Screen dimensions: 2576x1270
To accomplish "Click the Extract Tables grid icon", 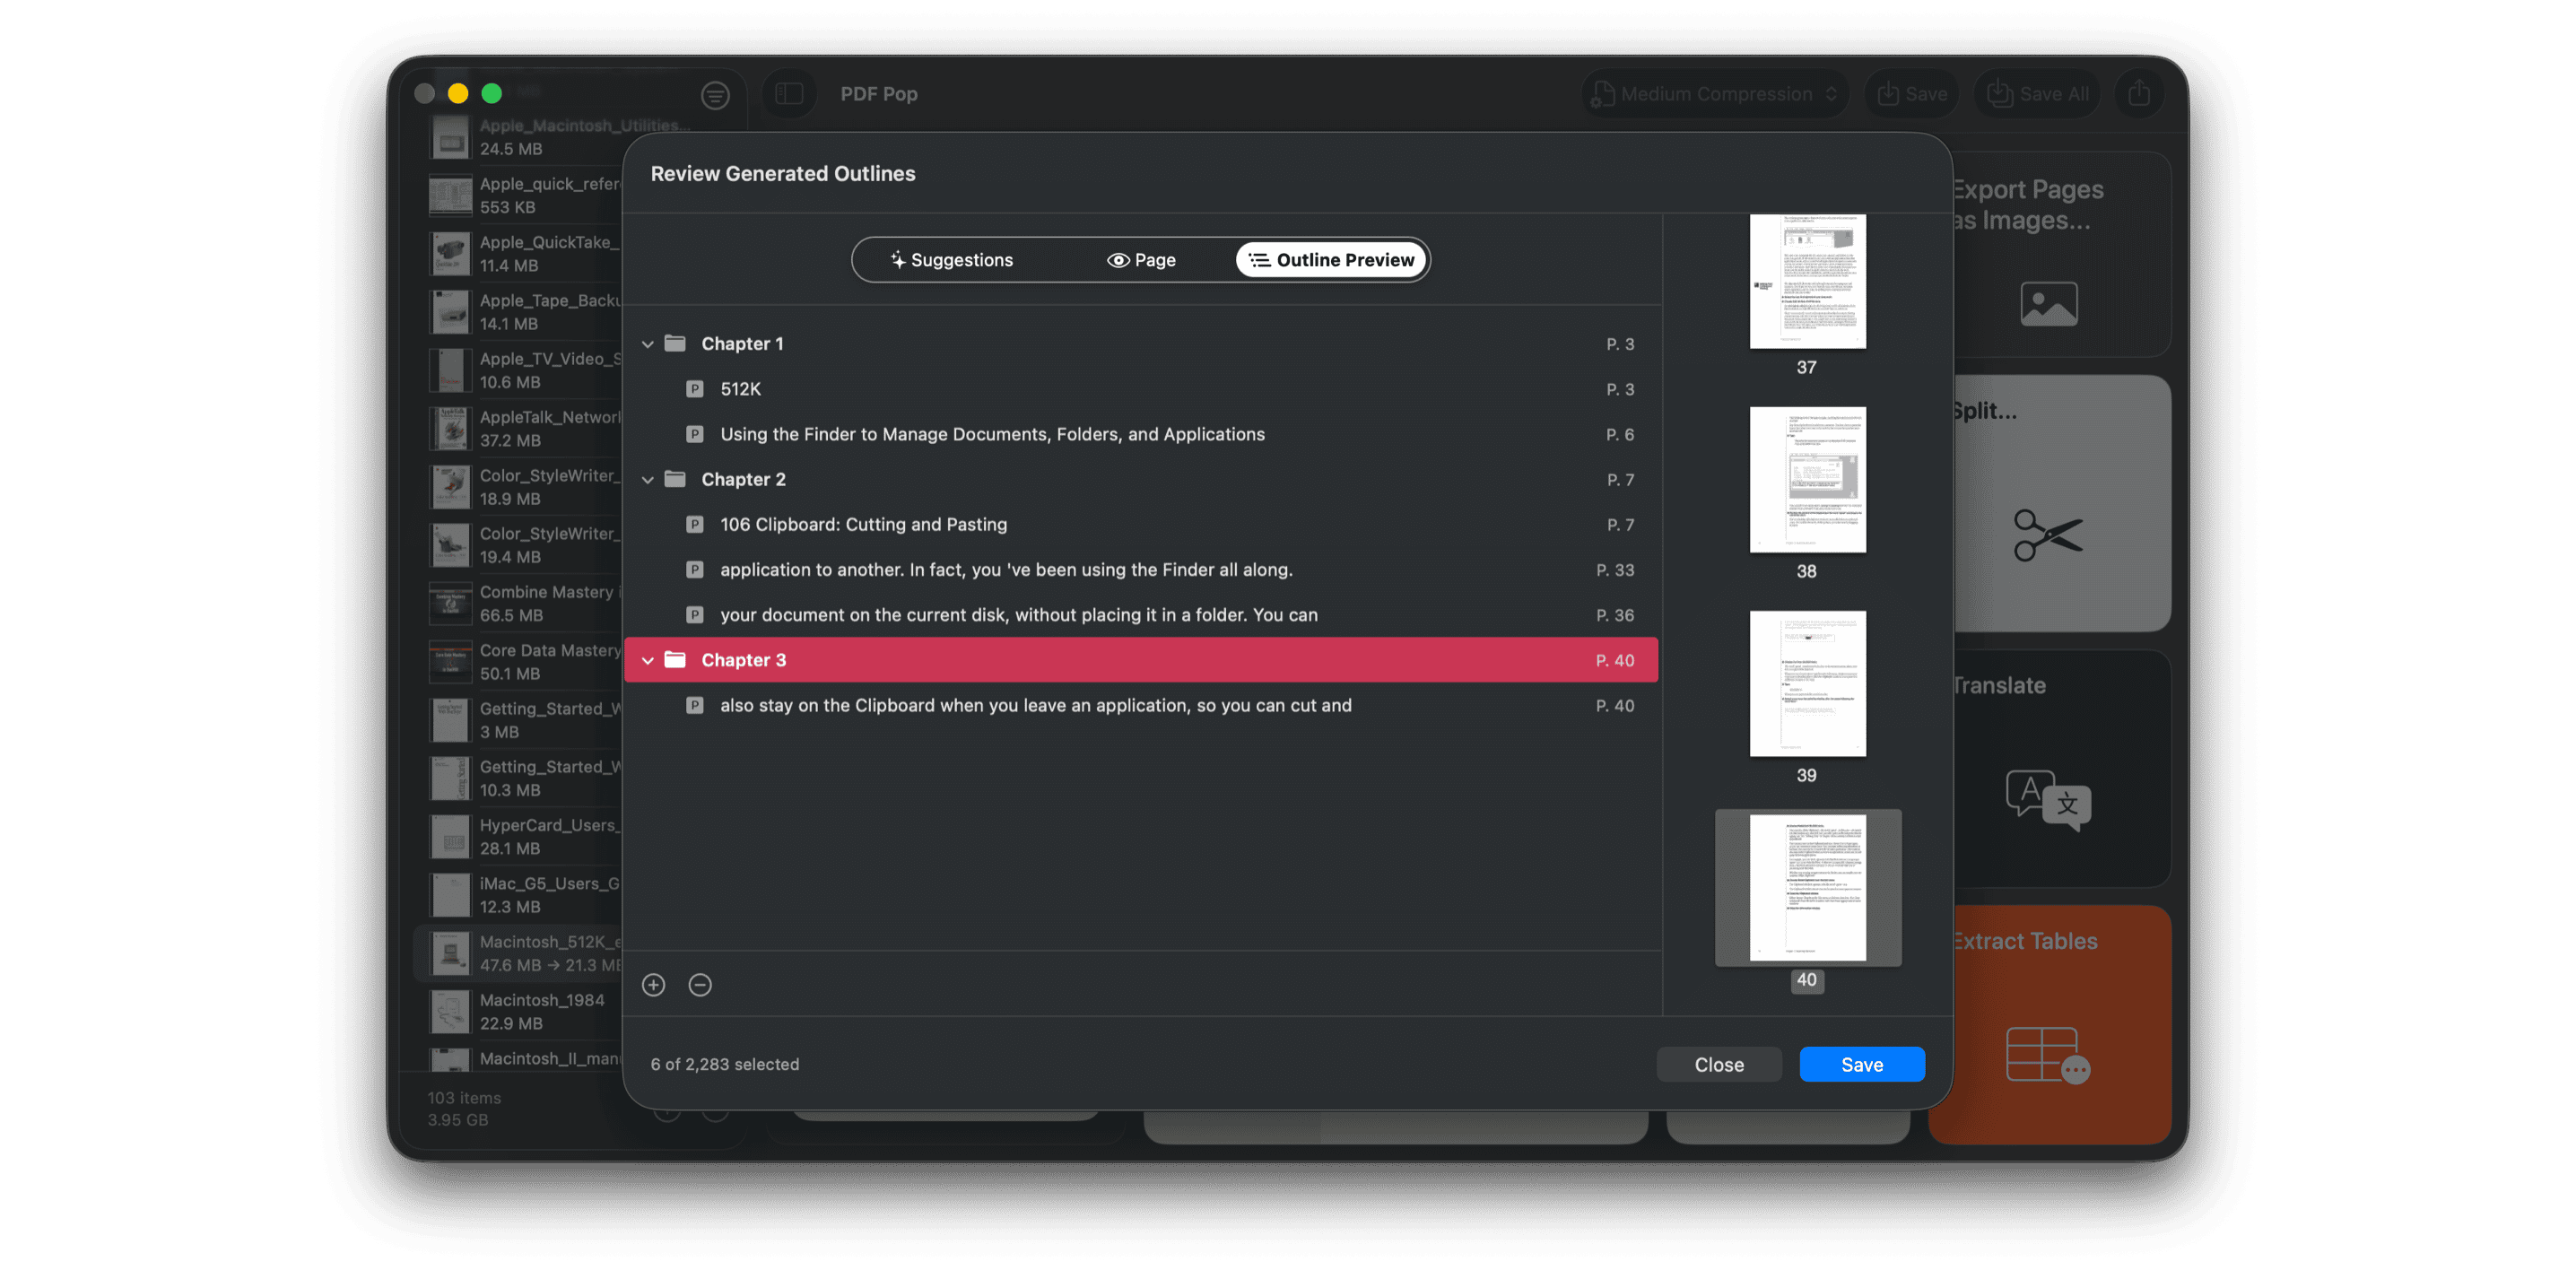I will 2047,1055.
